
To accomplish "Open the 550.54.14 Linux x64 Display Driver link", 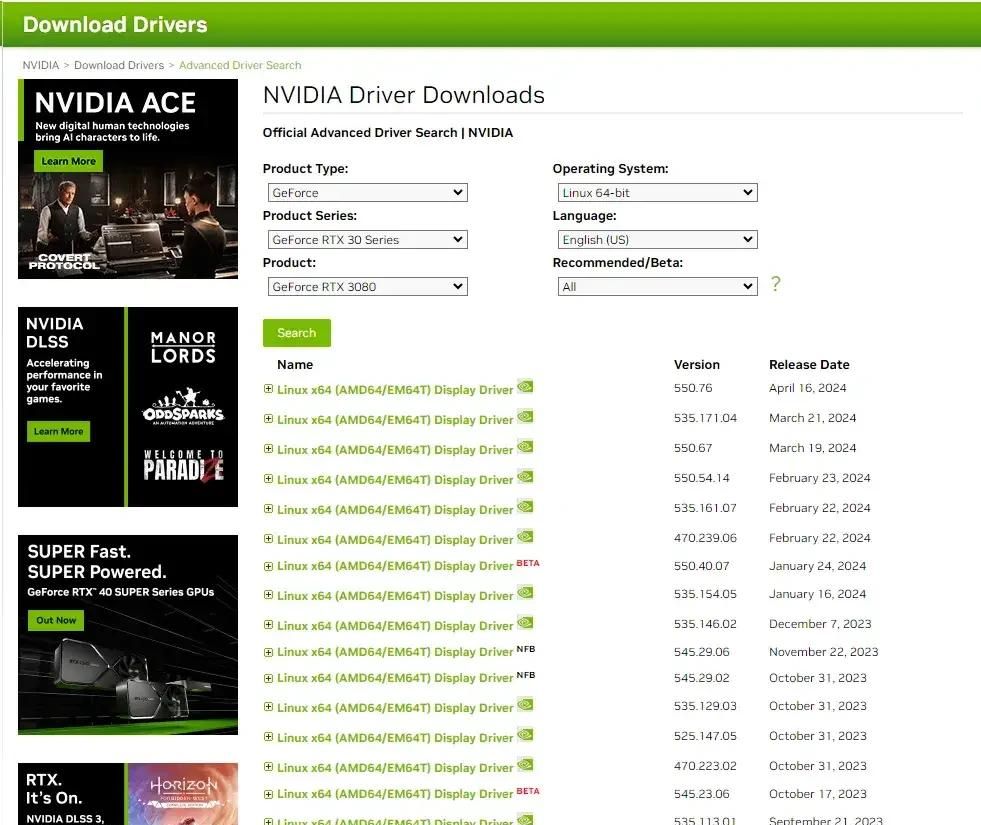I will click(x=395, y=480).
